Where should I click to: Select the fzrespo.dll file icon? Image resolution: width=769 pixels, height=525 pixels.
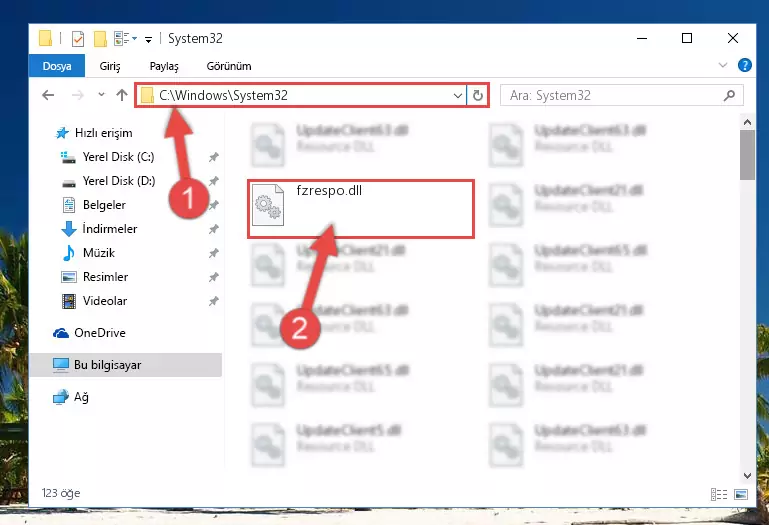tap(268, 205)
